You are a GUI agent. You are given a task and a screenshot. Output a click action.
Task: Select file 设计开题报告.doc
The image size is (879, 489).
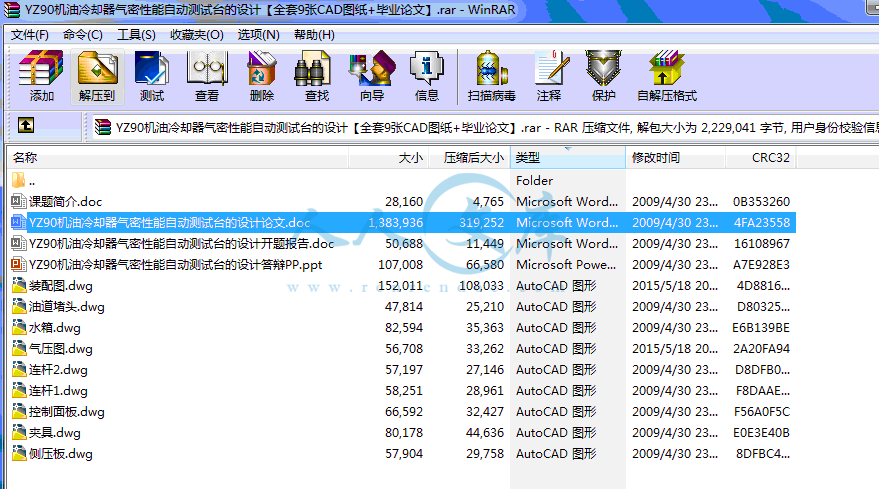(182, 243)
